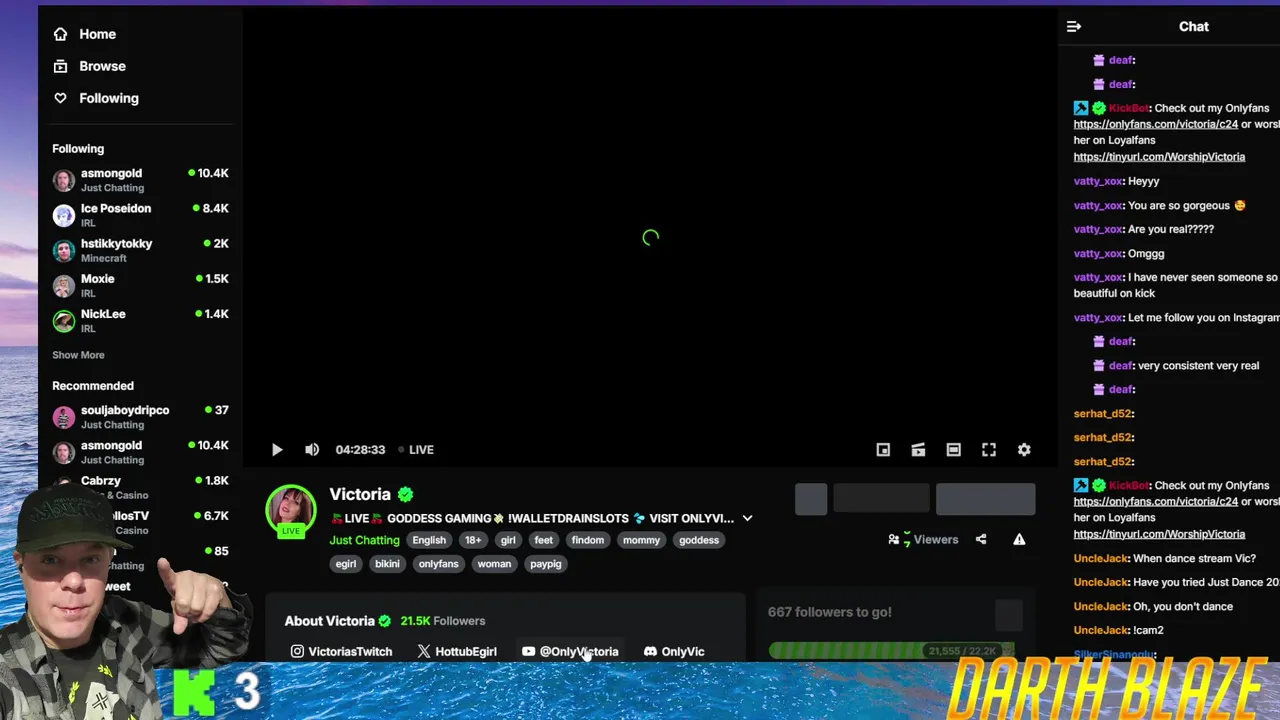Click UncleJack username saying !cam2
Viewport: 1280px width, 720px height.
coord(1101,630)
